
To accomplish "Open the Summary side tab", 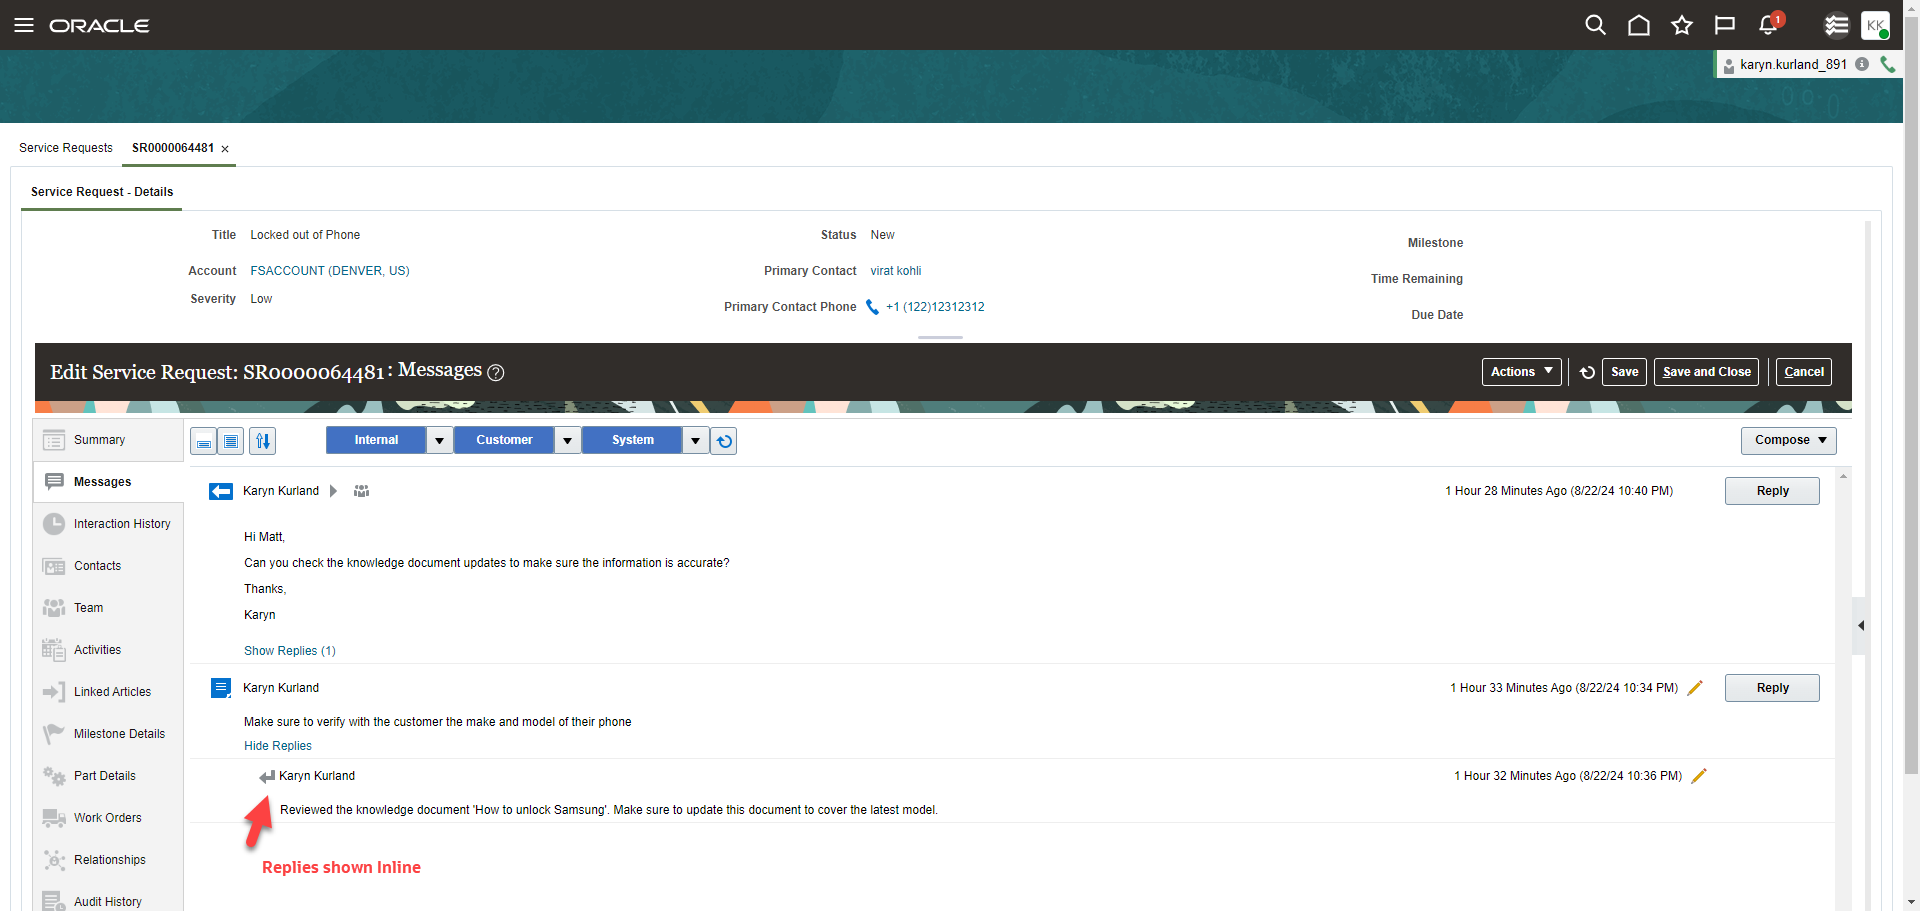I will [x=108, y=440].
